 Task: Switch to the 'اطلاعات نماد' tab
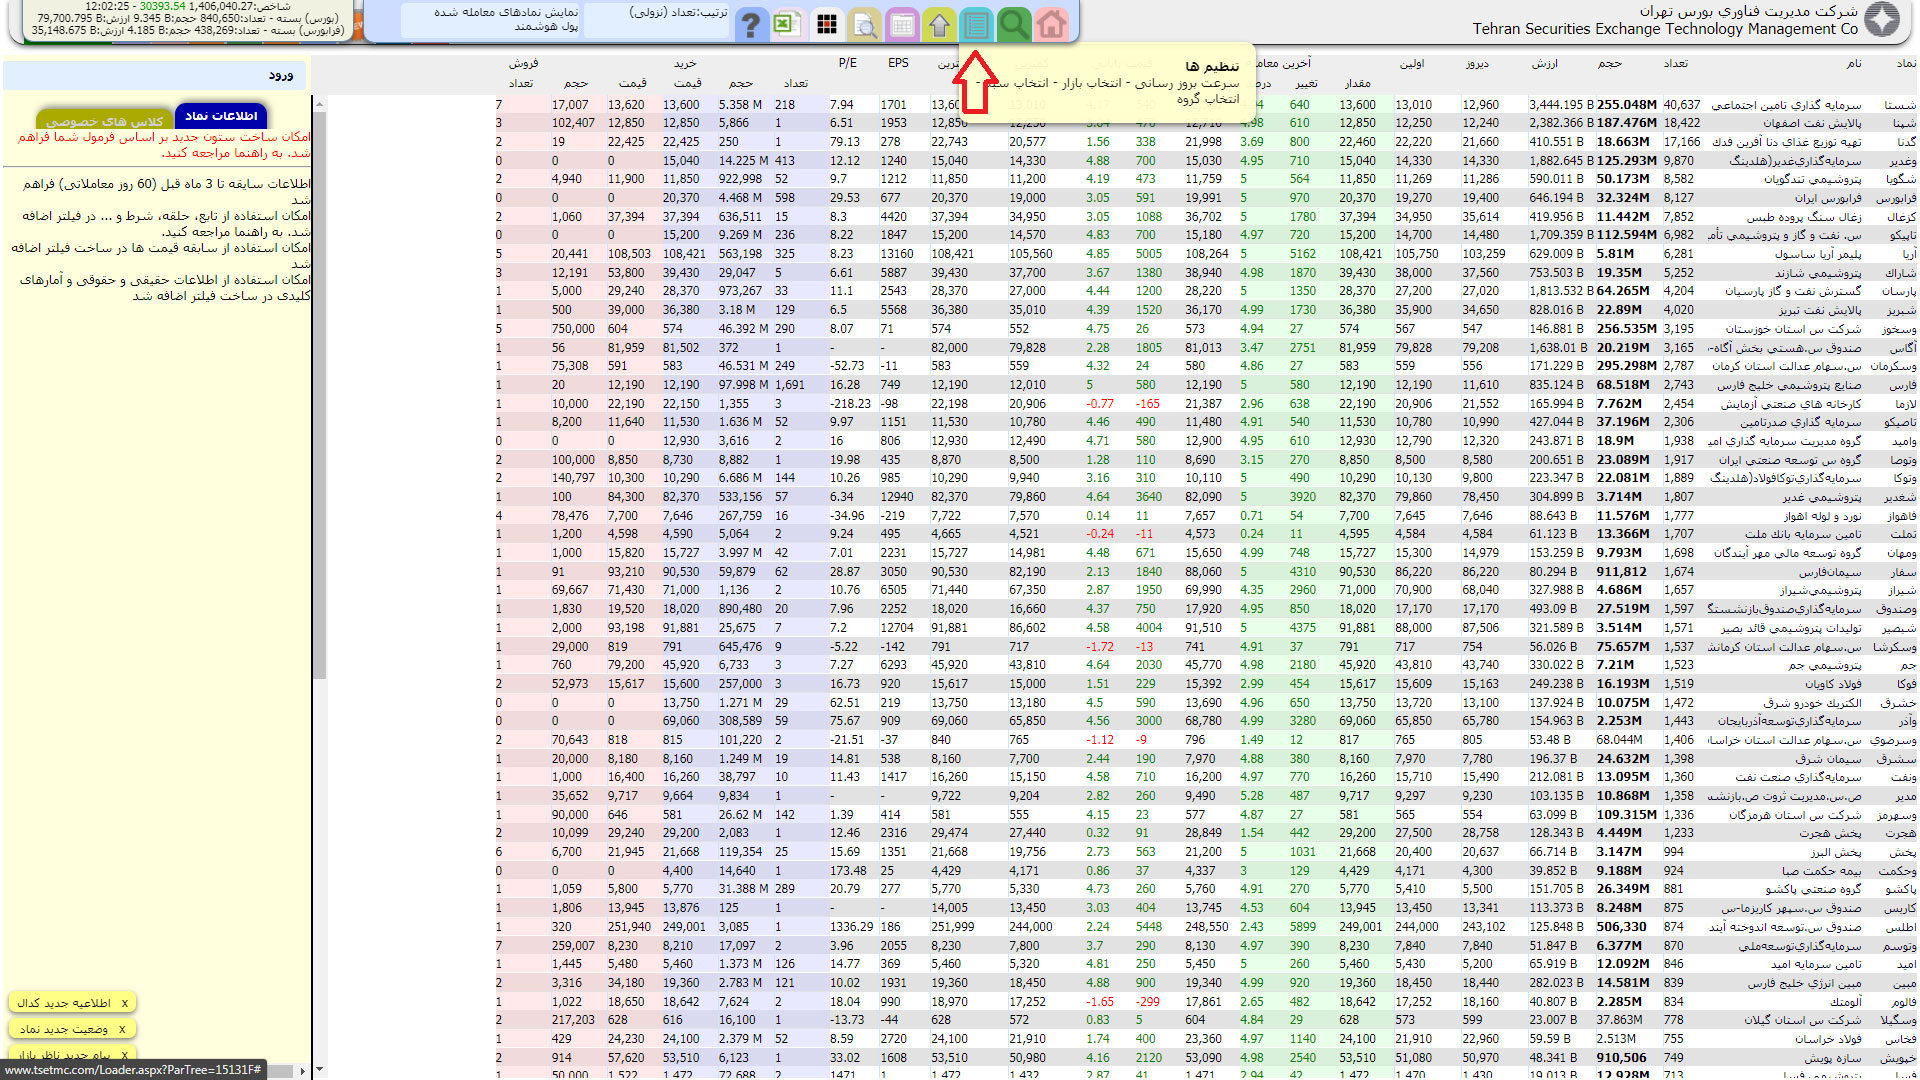[221, 116]
